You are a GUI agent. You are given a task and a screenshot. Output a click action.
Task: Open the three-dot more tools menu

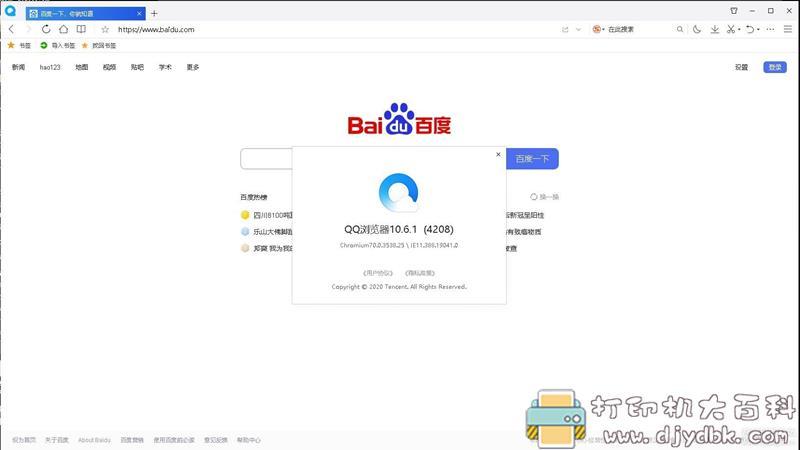coord(770,30)
